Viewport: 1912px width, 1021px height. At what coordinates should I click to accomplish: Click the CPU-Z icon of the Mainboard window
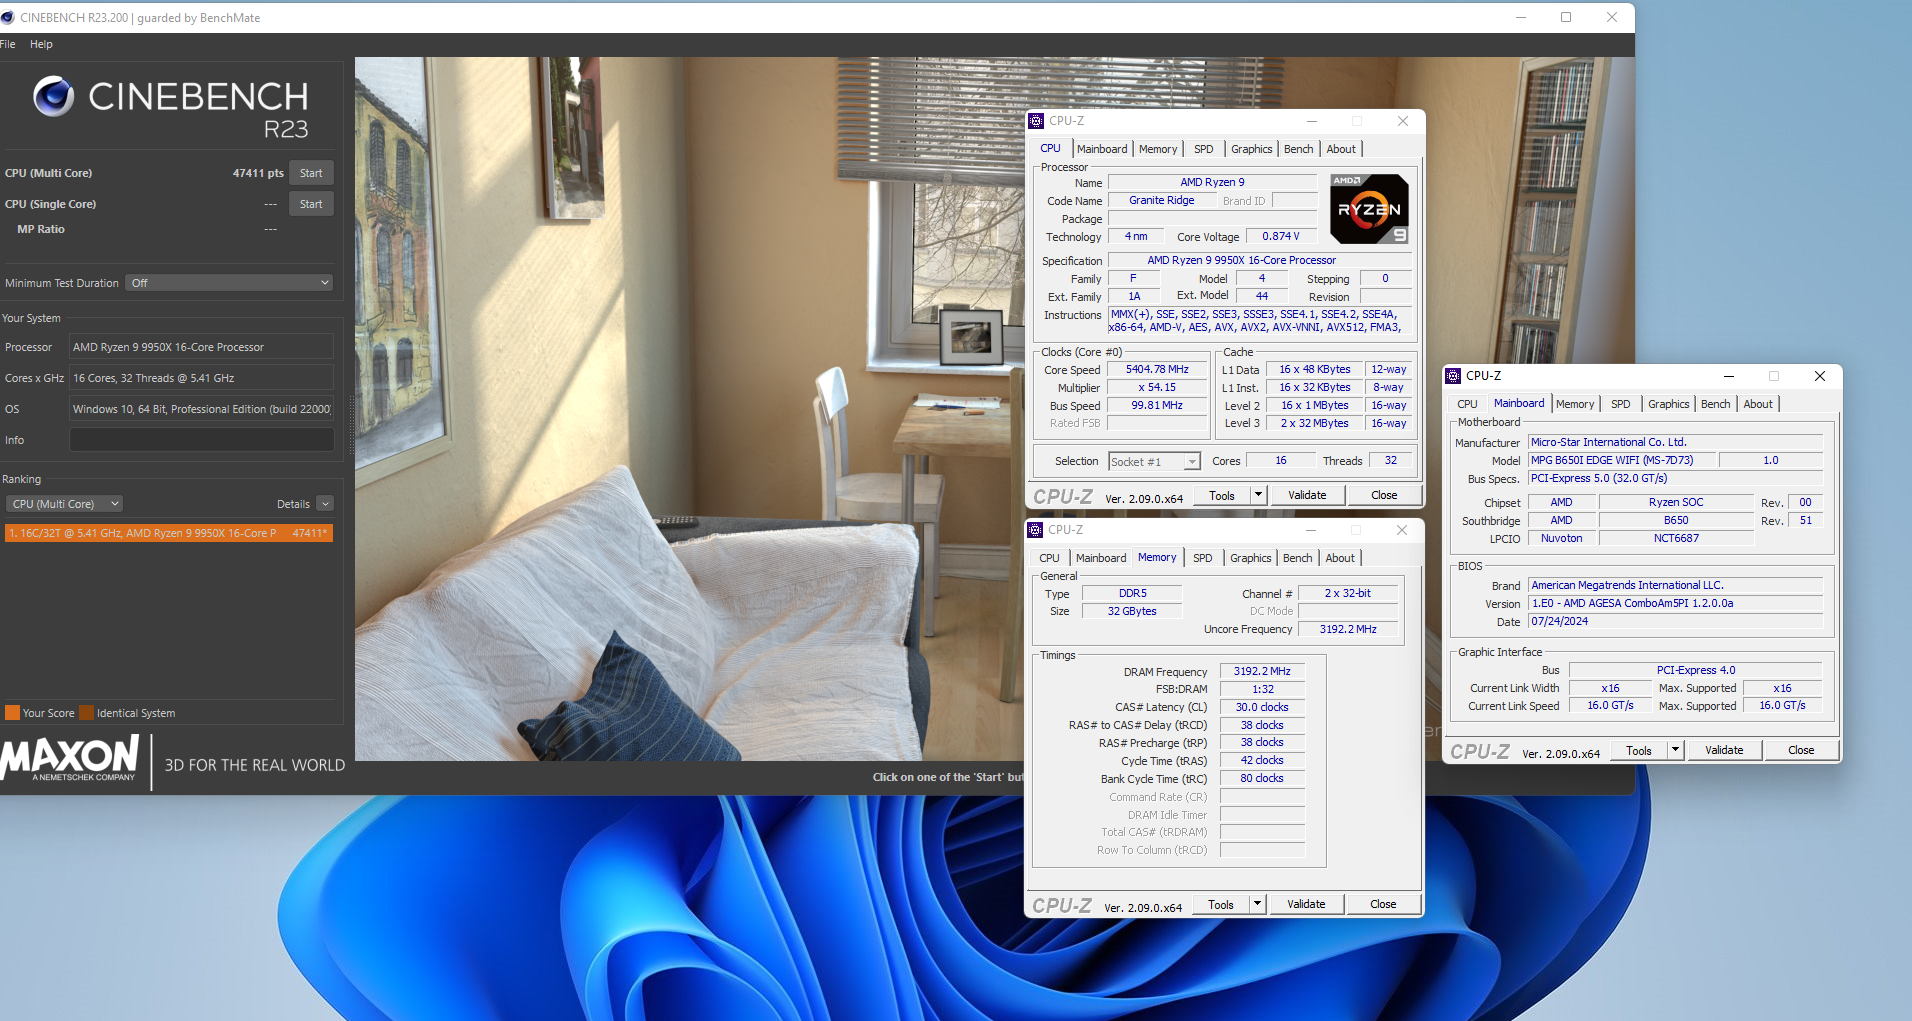pyautogui.click(x=1453, y=376)
